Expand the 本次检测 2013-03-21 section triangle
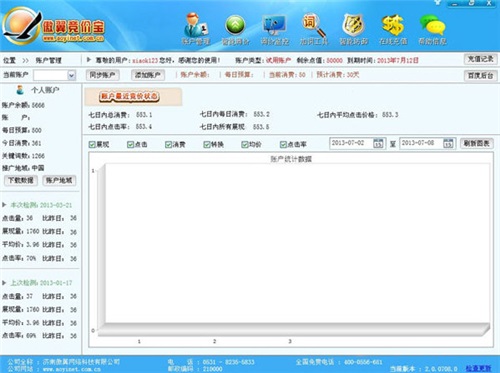This screenshot has height=373, width=500. pyautogui.click(x=4, y=205)
